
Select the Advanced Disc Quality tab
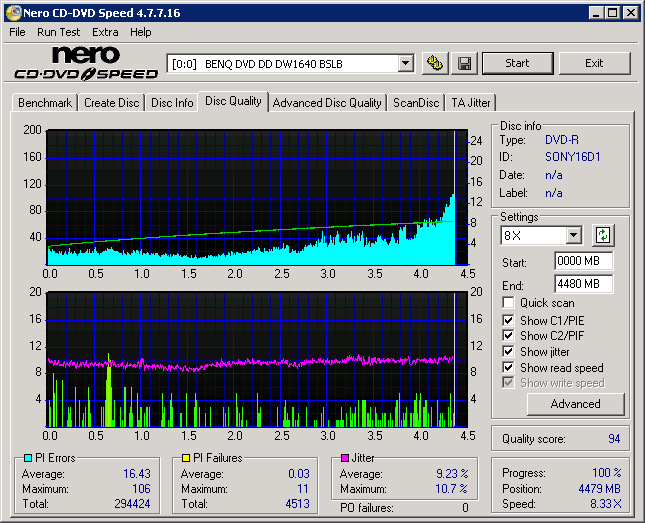(x=327, y=103)
